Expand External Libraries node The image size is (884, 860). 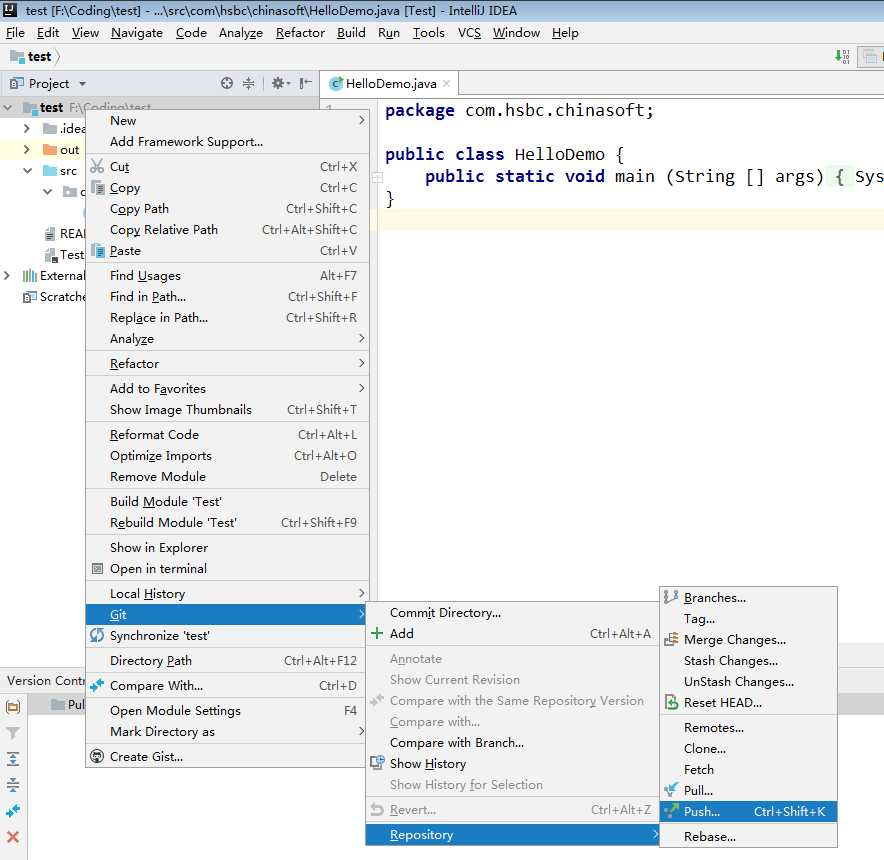(7, 275)
